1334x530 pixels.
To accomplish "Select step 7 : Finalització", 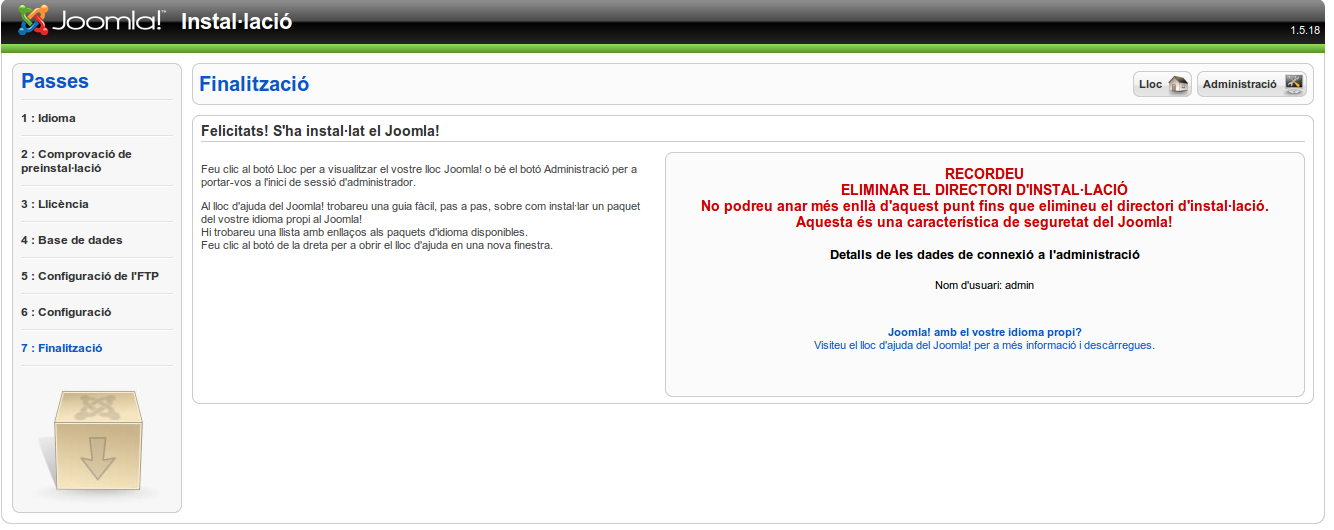I will (x=62, y=348).
